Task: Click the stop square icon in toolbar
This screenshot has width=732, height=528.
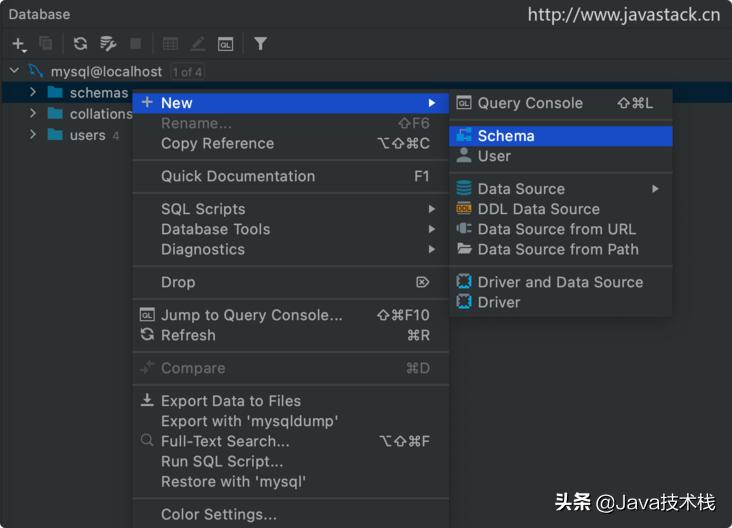Action: coord(135,43)
